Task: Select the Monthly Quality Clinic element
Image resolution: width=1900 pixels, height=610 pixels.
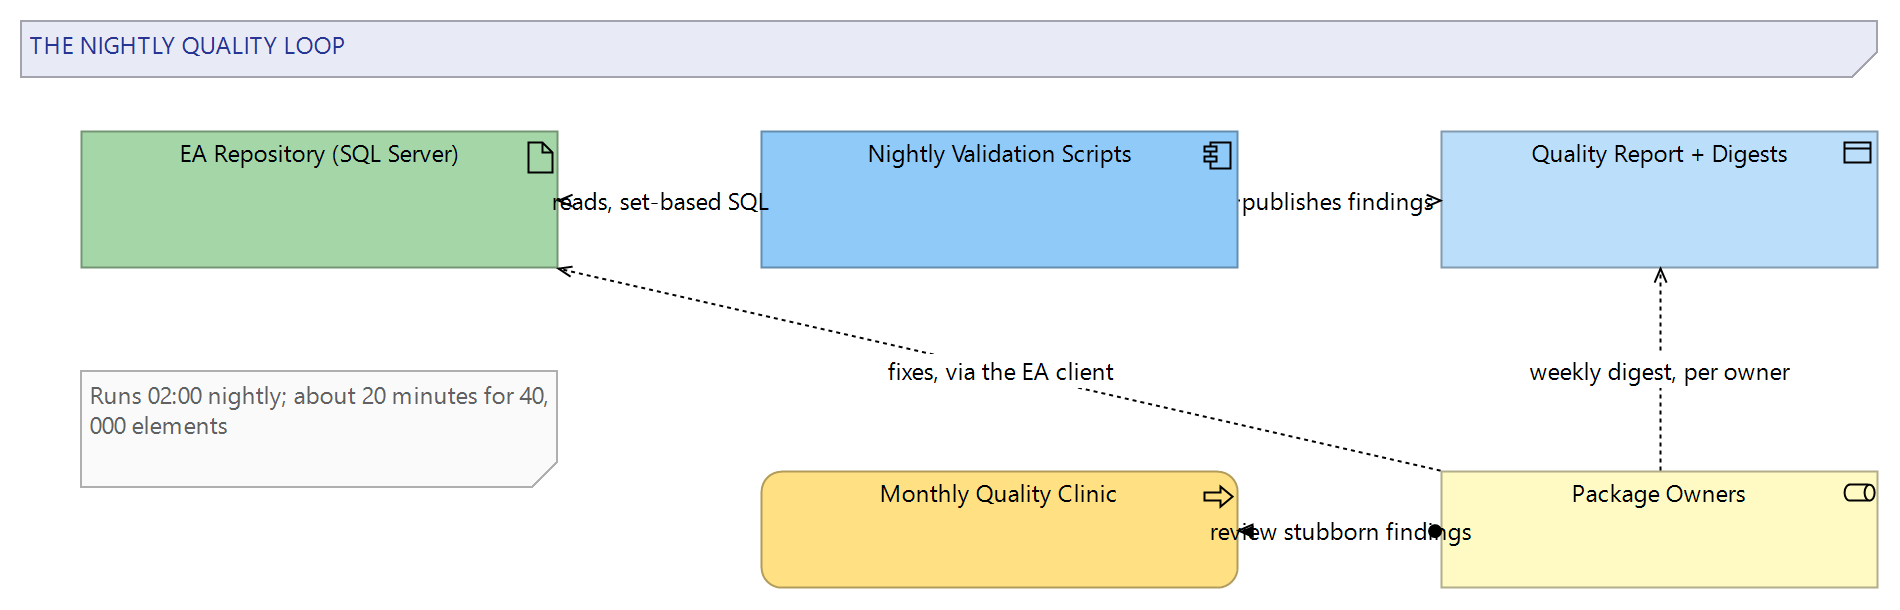Action: coord(999,529)
